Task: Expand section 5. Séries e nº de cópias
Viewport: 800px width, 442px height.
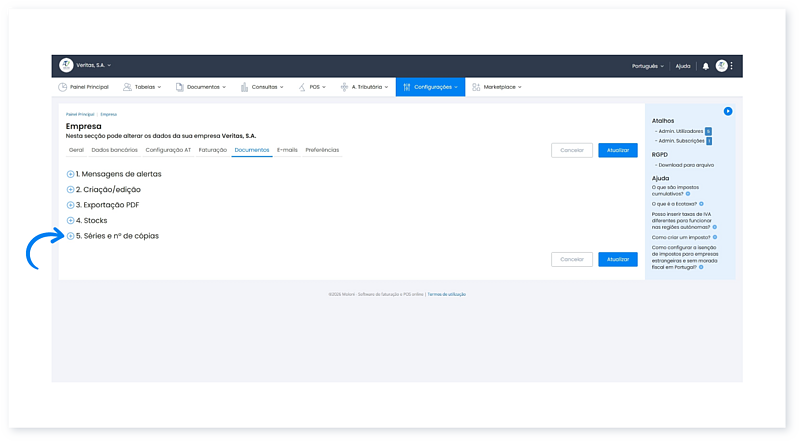Action: click(x=70, y=236)
